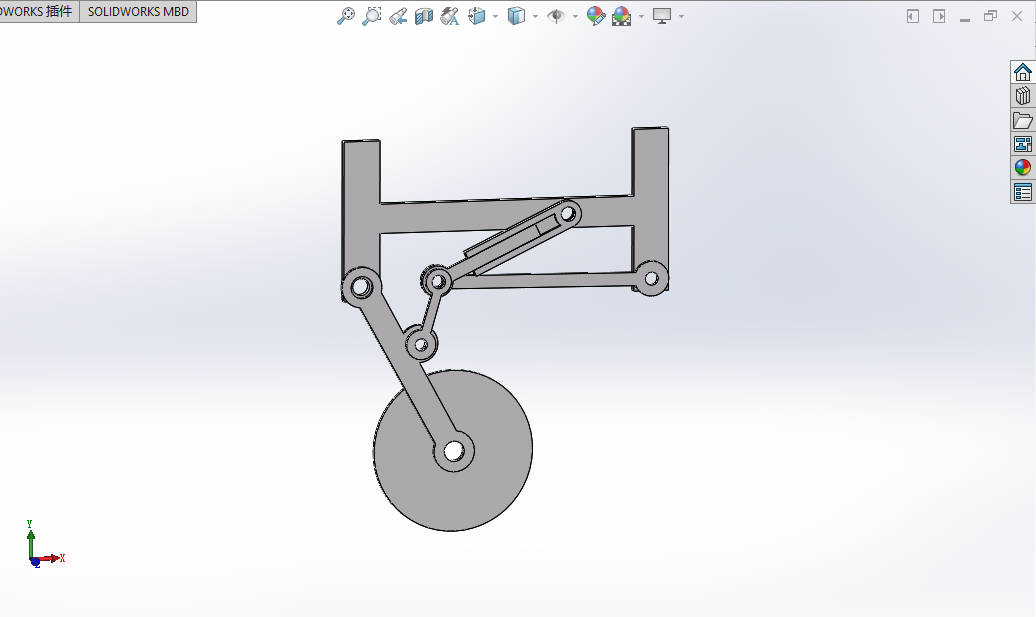Expand the Display Style dropdown arrow
This screenshot has width=1036, height=617.
click(535, 17)
